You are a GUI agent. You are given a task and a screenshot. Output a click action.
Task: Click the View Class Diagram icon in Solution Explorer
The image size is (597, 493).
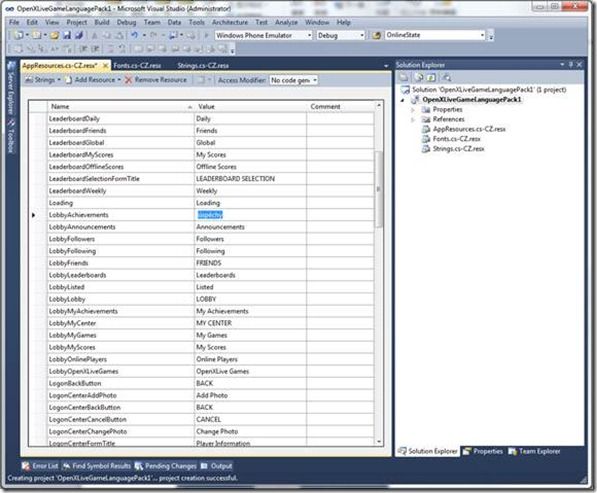point(447,78)
